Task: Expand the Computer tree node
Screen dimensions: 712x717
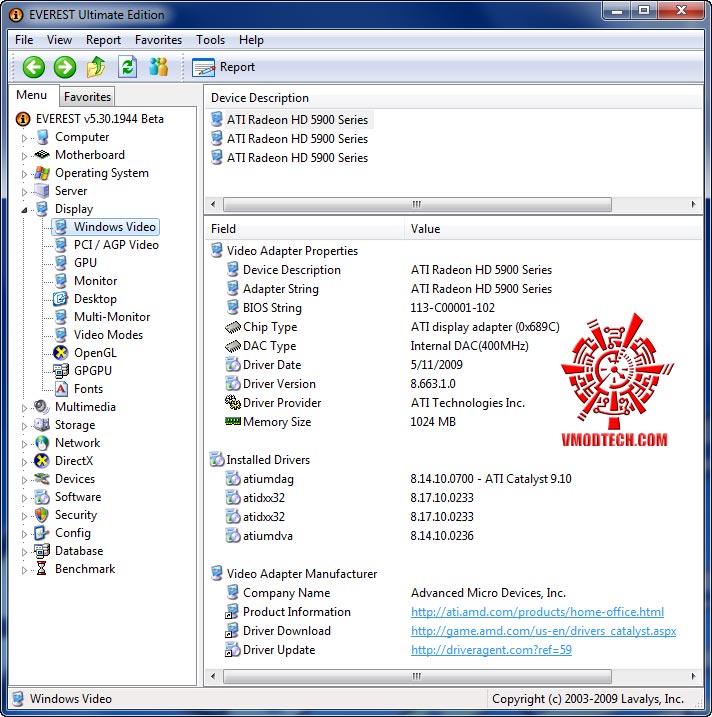Action: tap(24, 138)
